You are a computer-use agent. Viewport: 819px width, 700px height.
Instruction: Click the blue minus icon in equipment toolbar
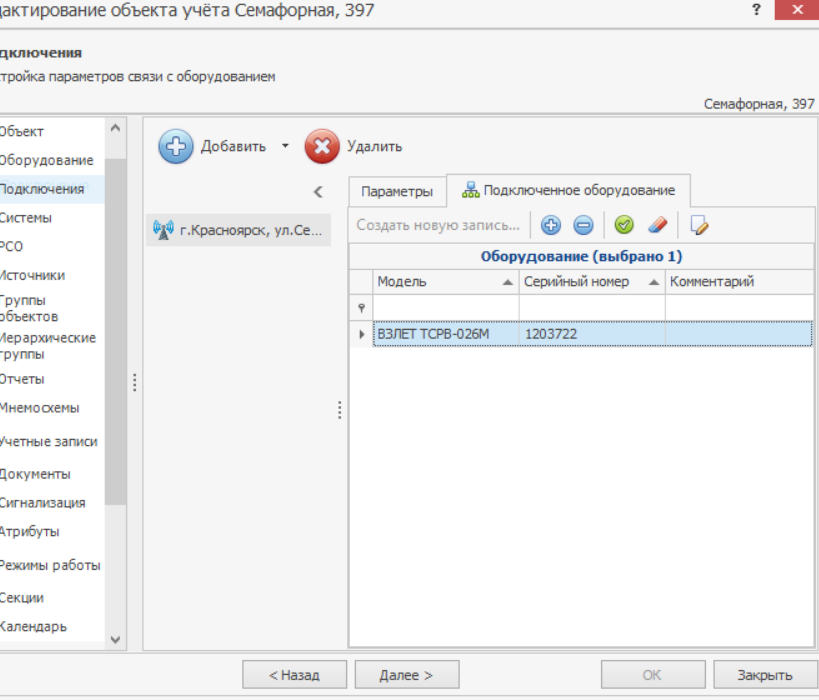click(x=583, y=225)
